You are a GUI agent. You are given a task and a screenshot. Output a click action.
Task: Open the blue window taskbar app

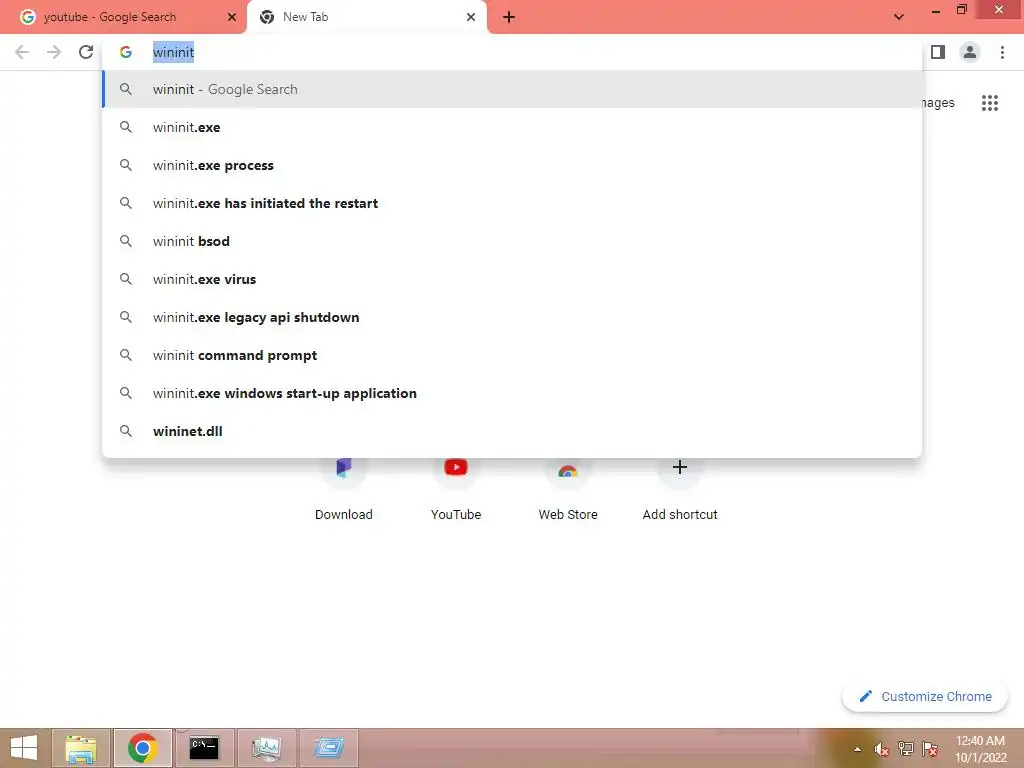click(328, 748)
